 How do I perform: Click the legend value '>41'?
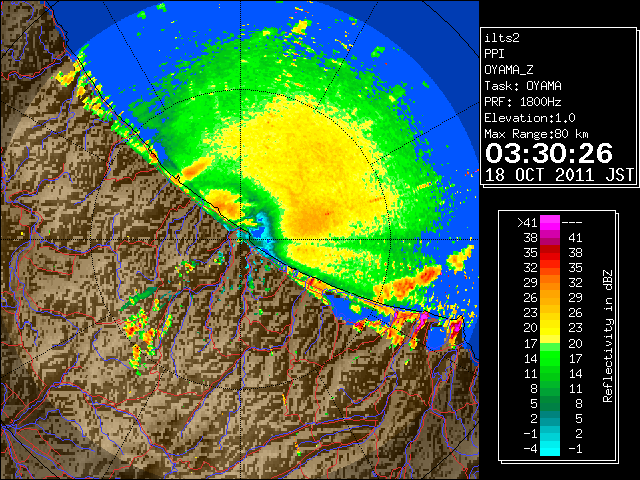[x=527, y=222]
